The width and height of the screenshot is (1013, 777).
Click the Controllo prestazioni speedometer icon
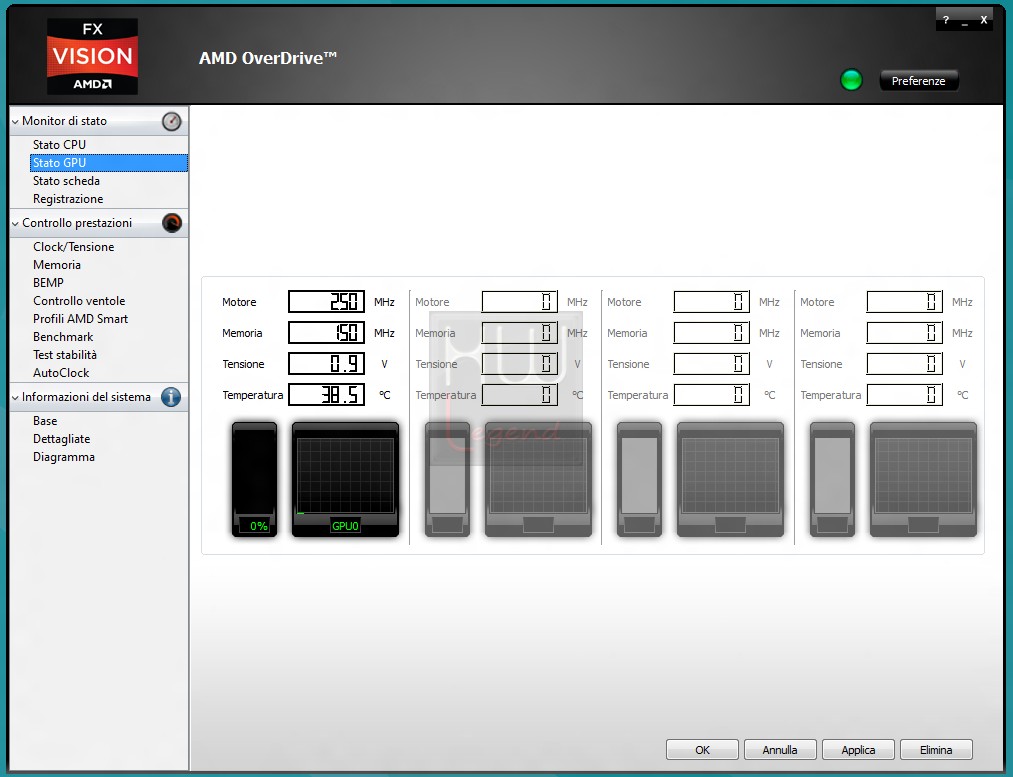(x=172, y=223)
